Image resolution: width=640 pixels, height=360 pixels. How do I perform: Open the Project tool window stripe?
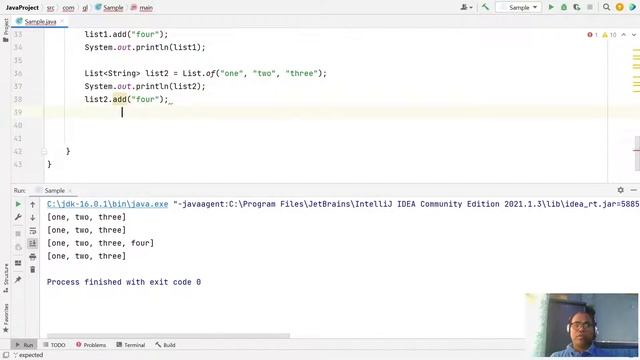coord(5,30)
